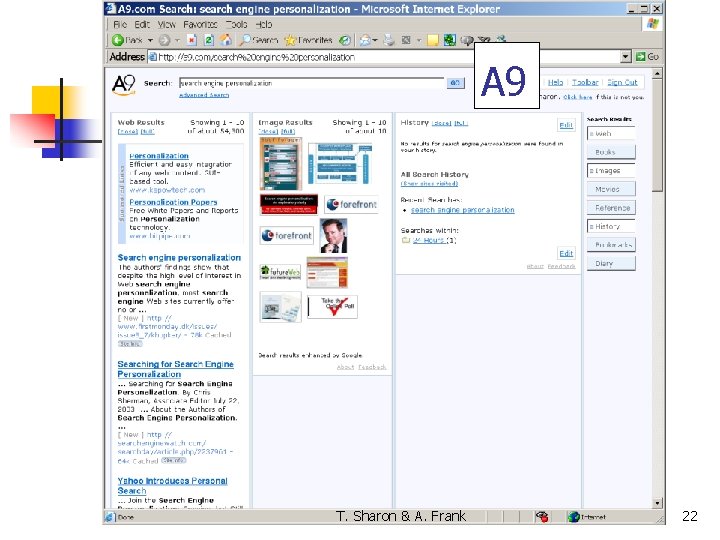
Task: Open the Help menu in the menu bar
Action: click(x=264, y=24)
